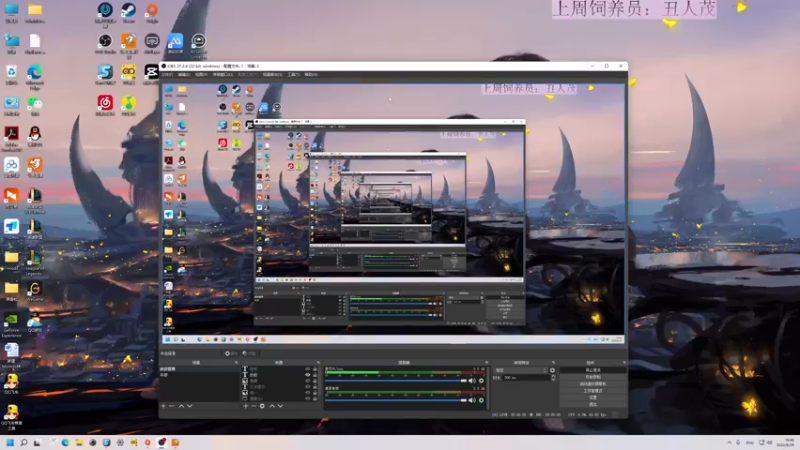Select Adobe Acrobat desktop icon
Image resolution: width=800 pixels, height=450 pixels.
pyautogui.click(x=11, y=139)
